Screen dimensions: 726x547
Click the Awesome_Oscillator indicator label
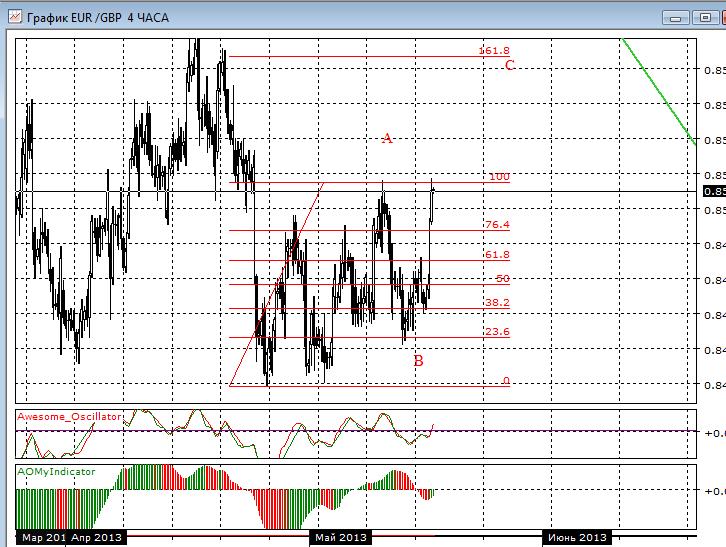click(x=69, y=416)
